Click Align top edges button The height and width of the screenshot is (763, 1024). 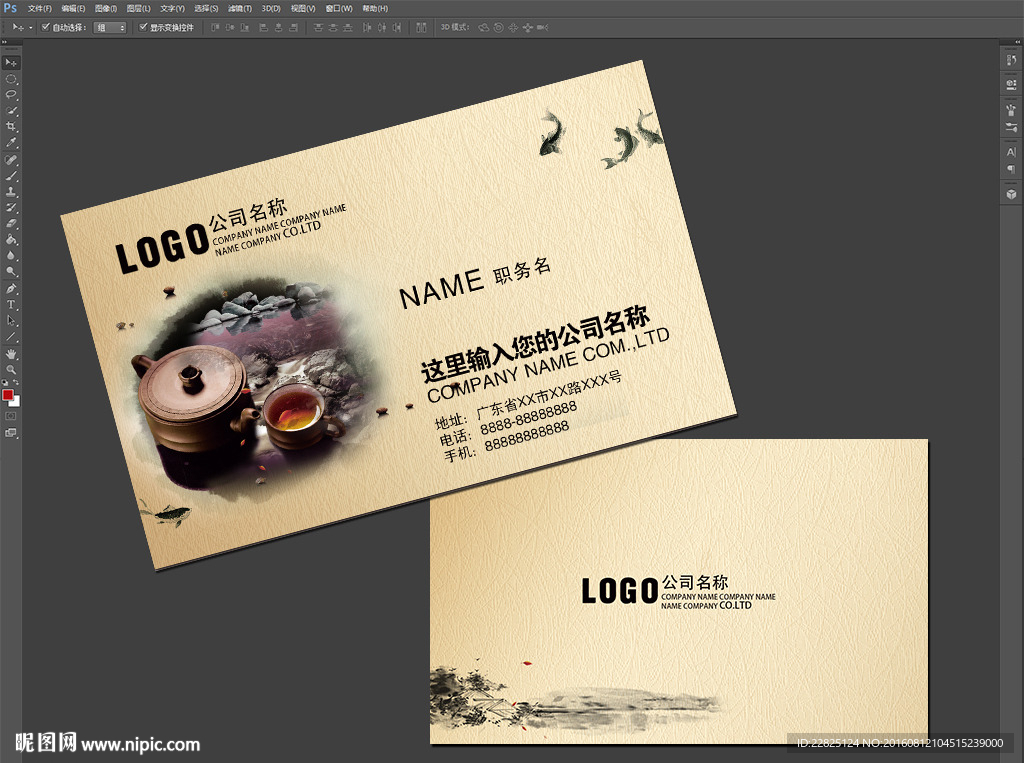[215, 27]
